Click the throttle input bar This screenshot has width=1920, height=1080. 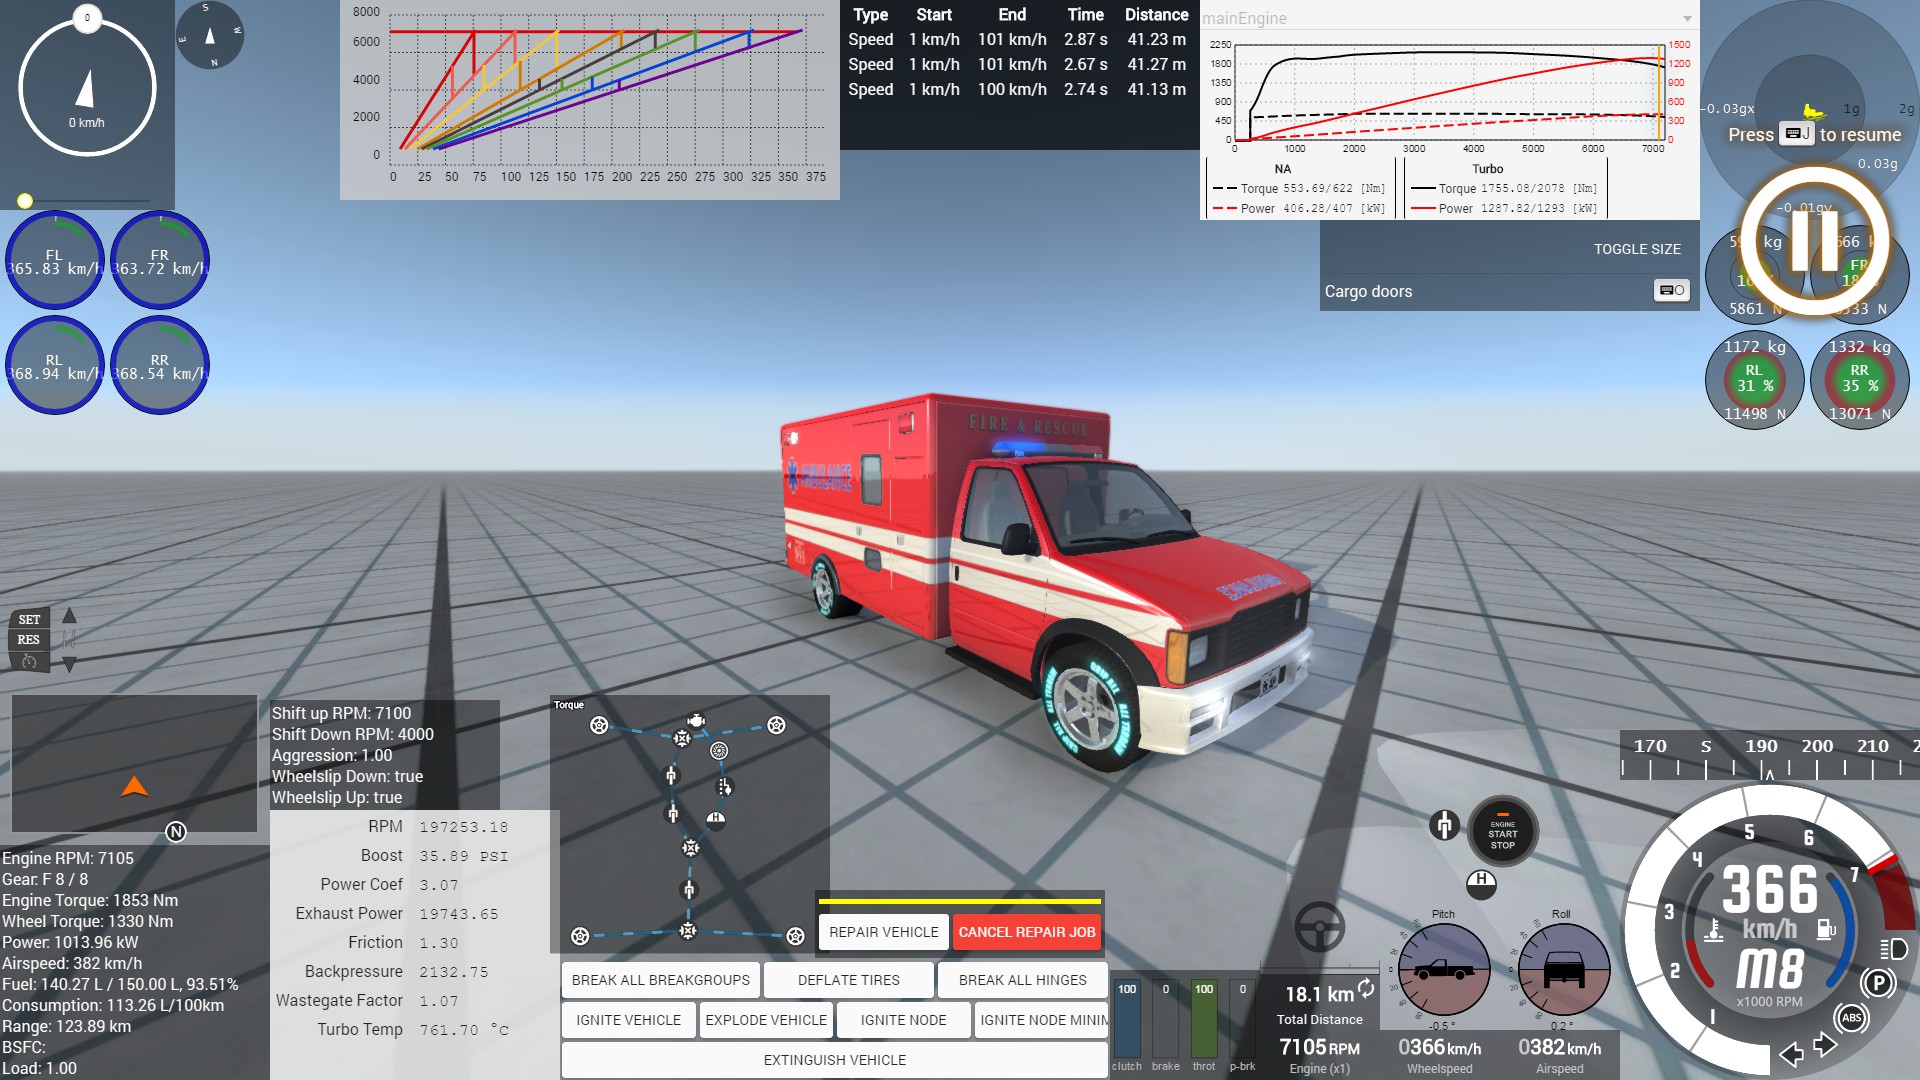(1203, 1020)
